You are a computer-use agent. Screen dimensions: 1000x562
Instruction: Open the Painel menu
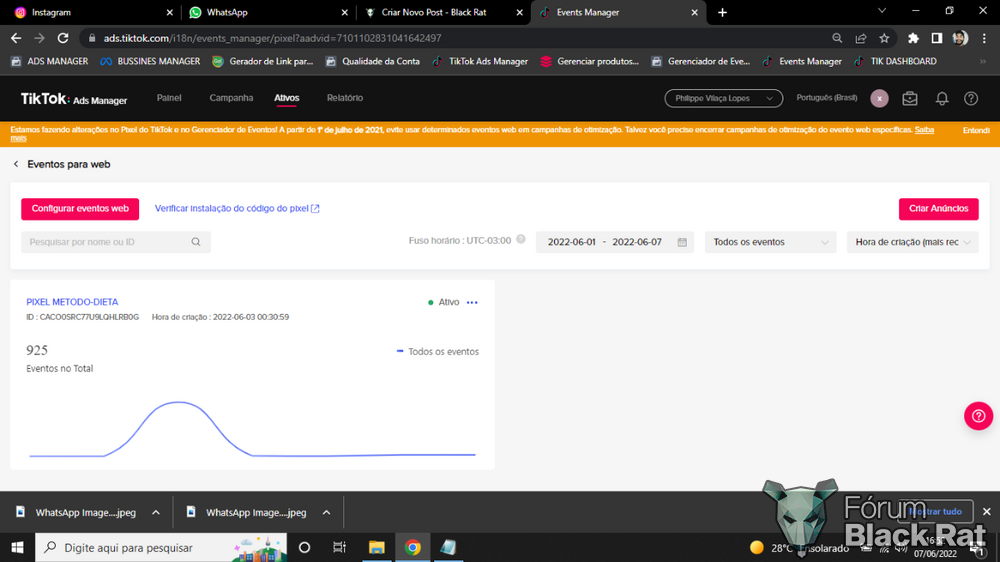169,98
